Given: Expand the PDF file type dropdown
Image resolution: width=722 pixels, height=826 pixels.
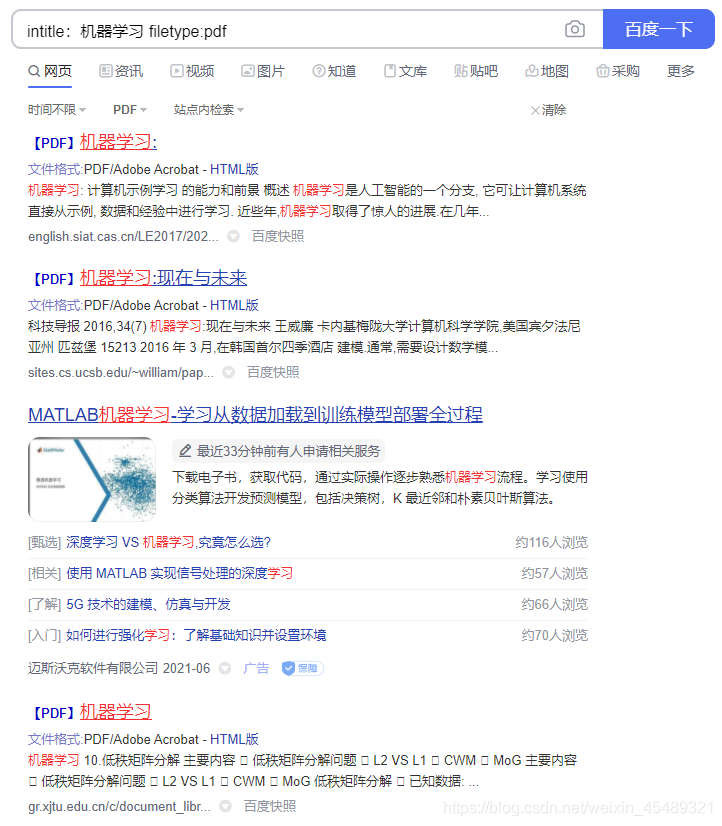Looking at the screenshot, I should click(x=130, y=110).
